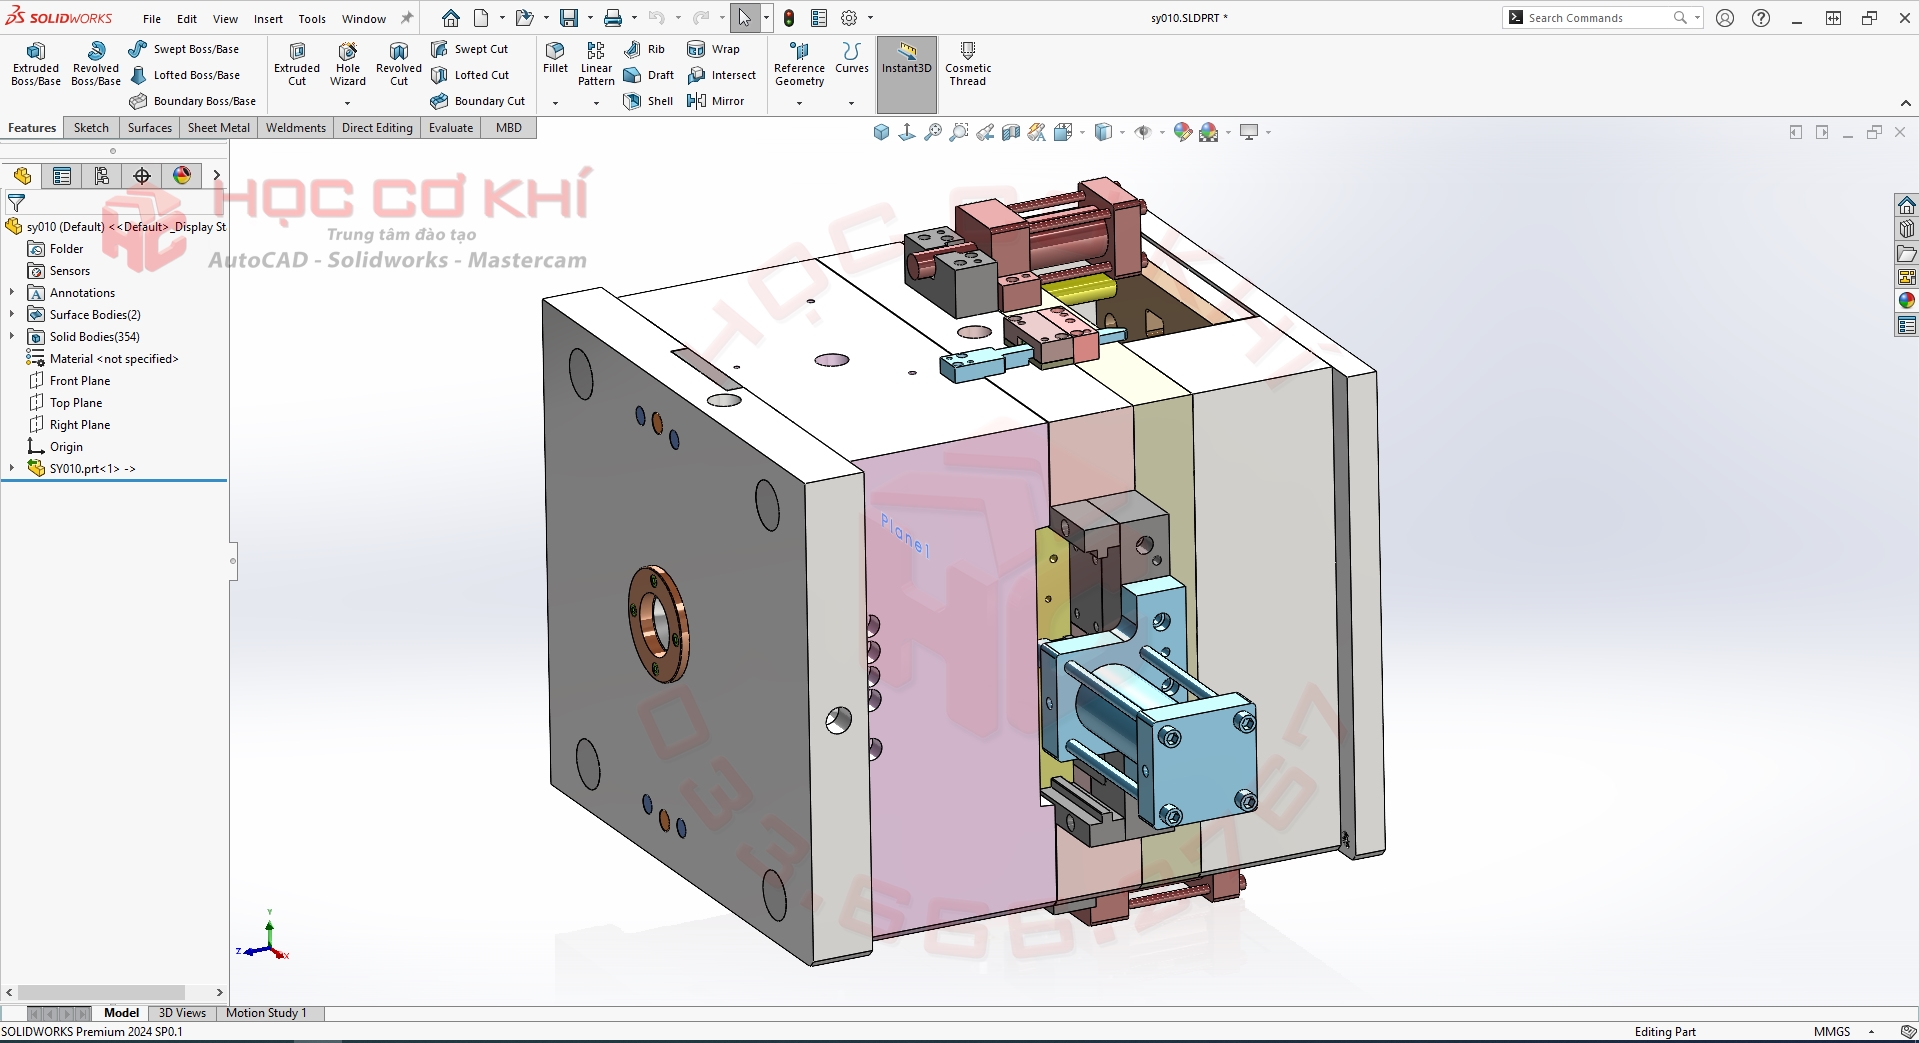Image resolution: width=1919 pixels, height=1043 pixels.
Task: Open the Hole Wizard tool
Action: (x=348, y=64)
